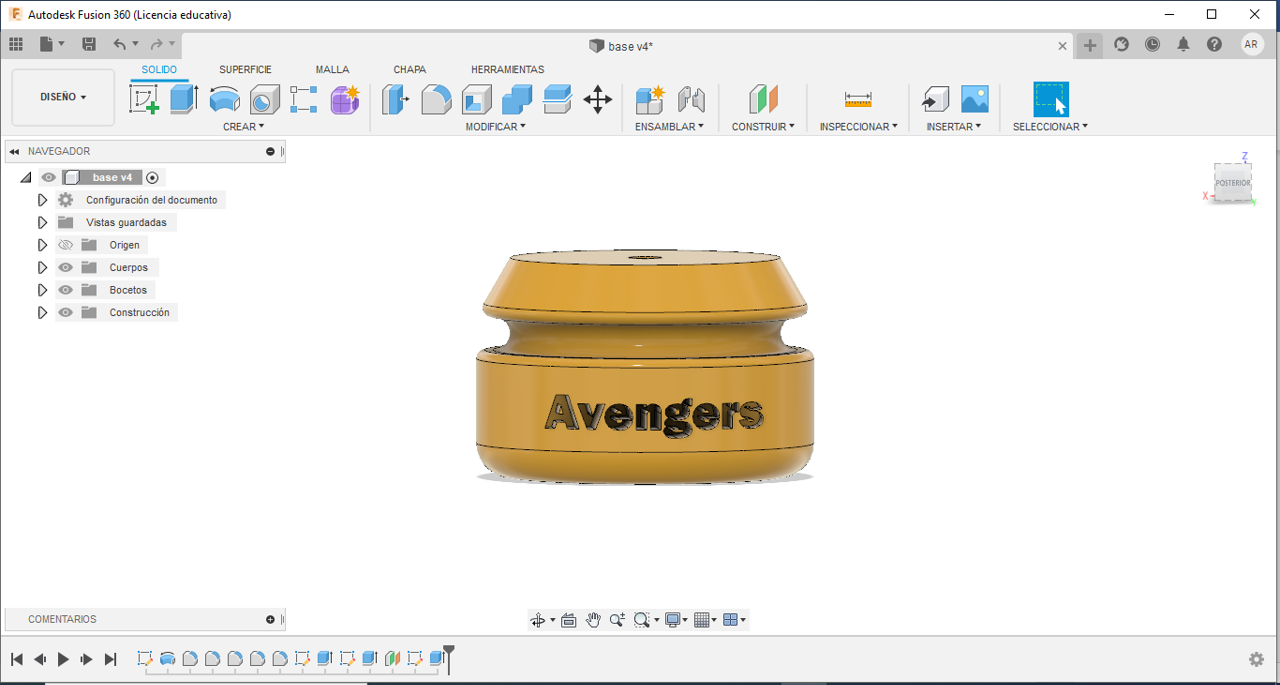Expand the Cuerpos node

click(x=42, y=268)
